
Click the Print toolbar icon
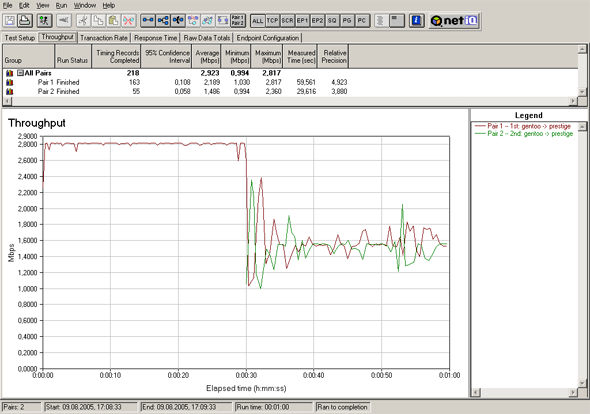pos(25,20)
